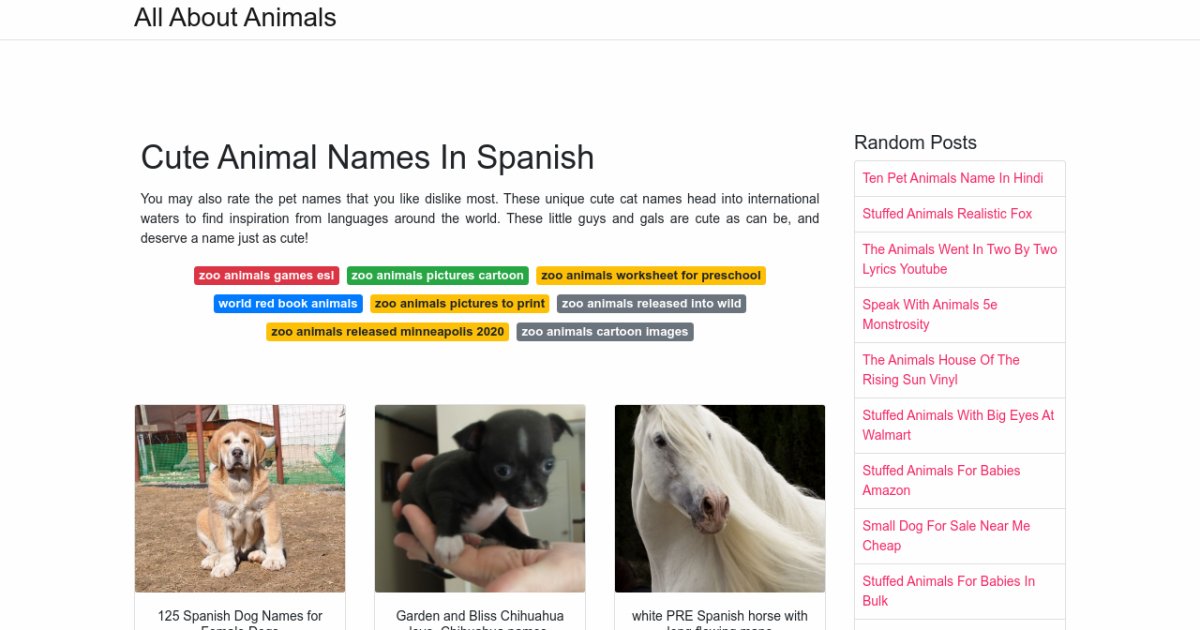Select the 'zoo animals cartoon images' gray tag
Screen dimensions: 1200x630
[604, 331]
